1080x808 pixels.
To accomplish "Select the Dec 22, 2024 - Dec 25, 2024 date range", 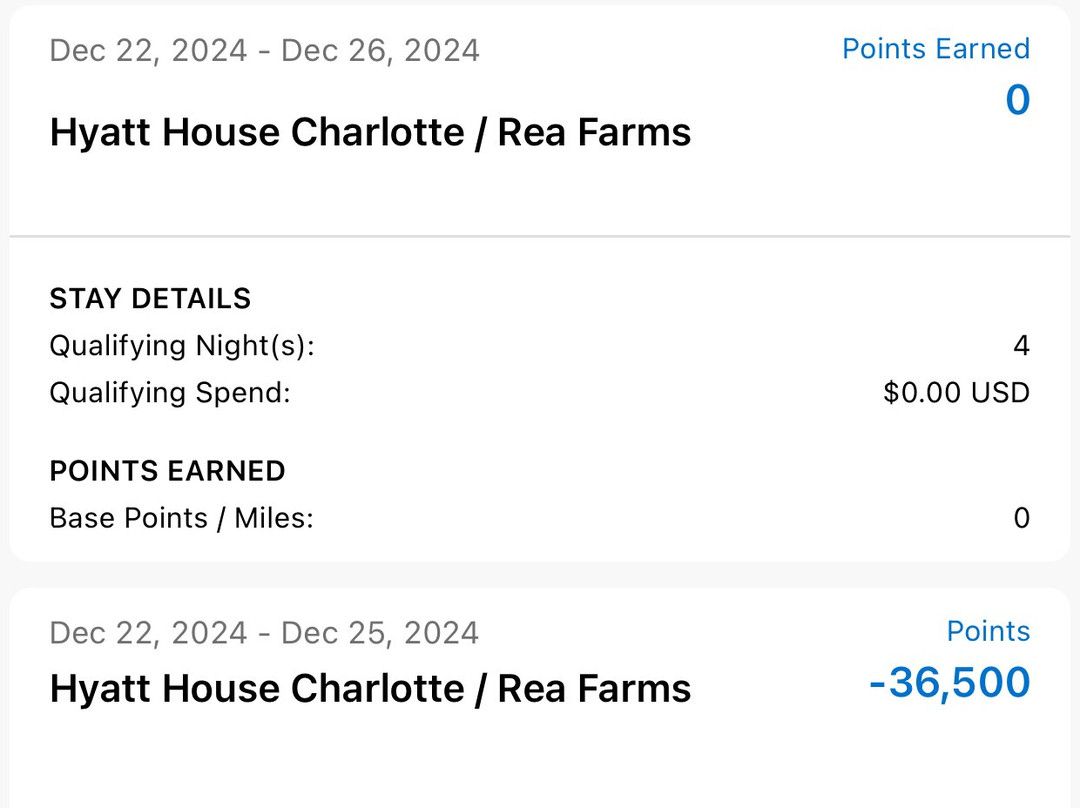I will pyautogui.click(x=264, y=632).
